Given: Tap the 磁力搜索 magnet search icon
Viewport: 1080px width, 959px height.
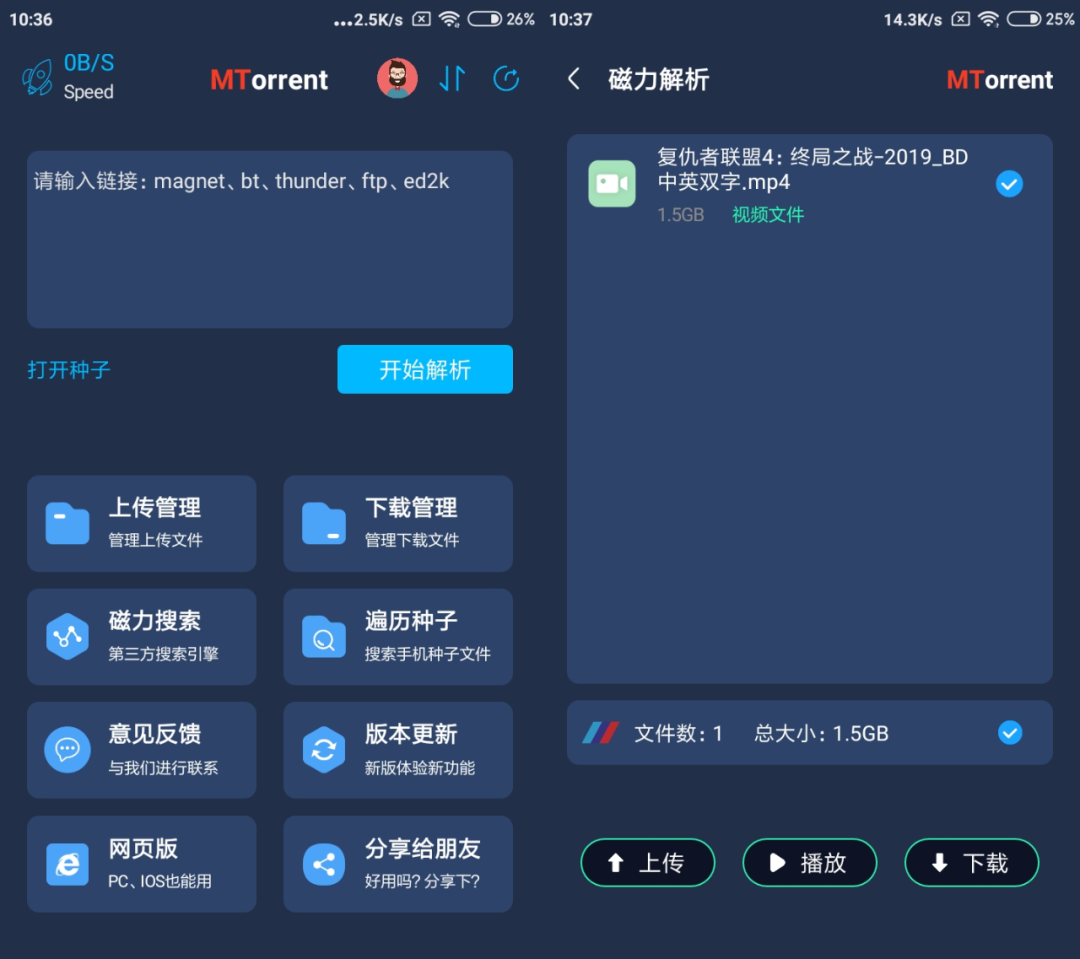Looking at the screenshot, I should (67, 636).
